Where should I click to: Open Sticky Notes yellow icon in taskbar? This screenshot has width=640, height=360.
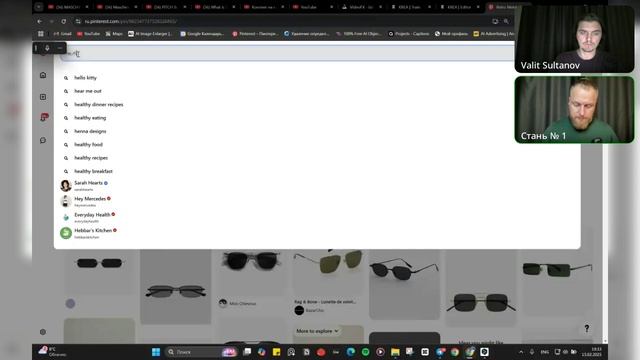tap(276, 352)
